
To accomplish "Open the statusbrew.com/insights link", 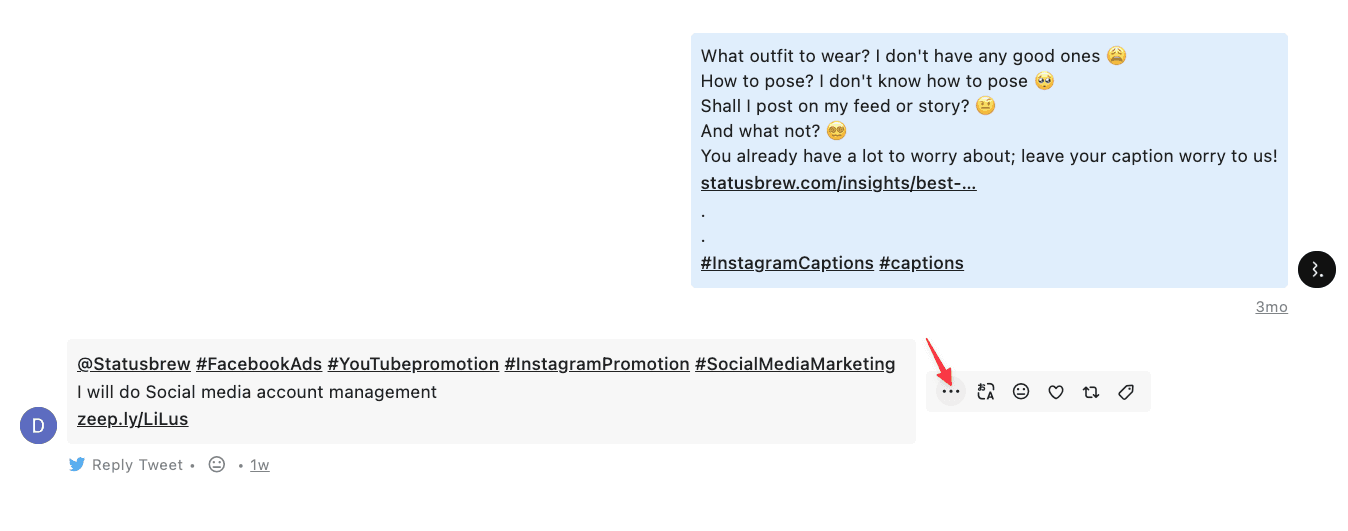I will click(x=838, y=183).
